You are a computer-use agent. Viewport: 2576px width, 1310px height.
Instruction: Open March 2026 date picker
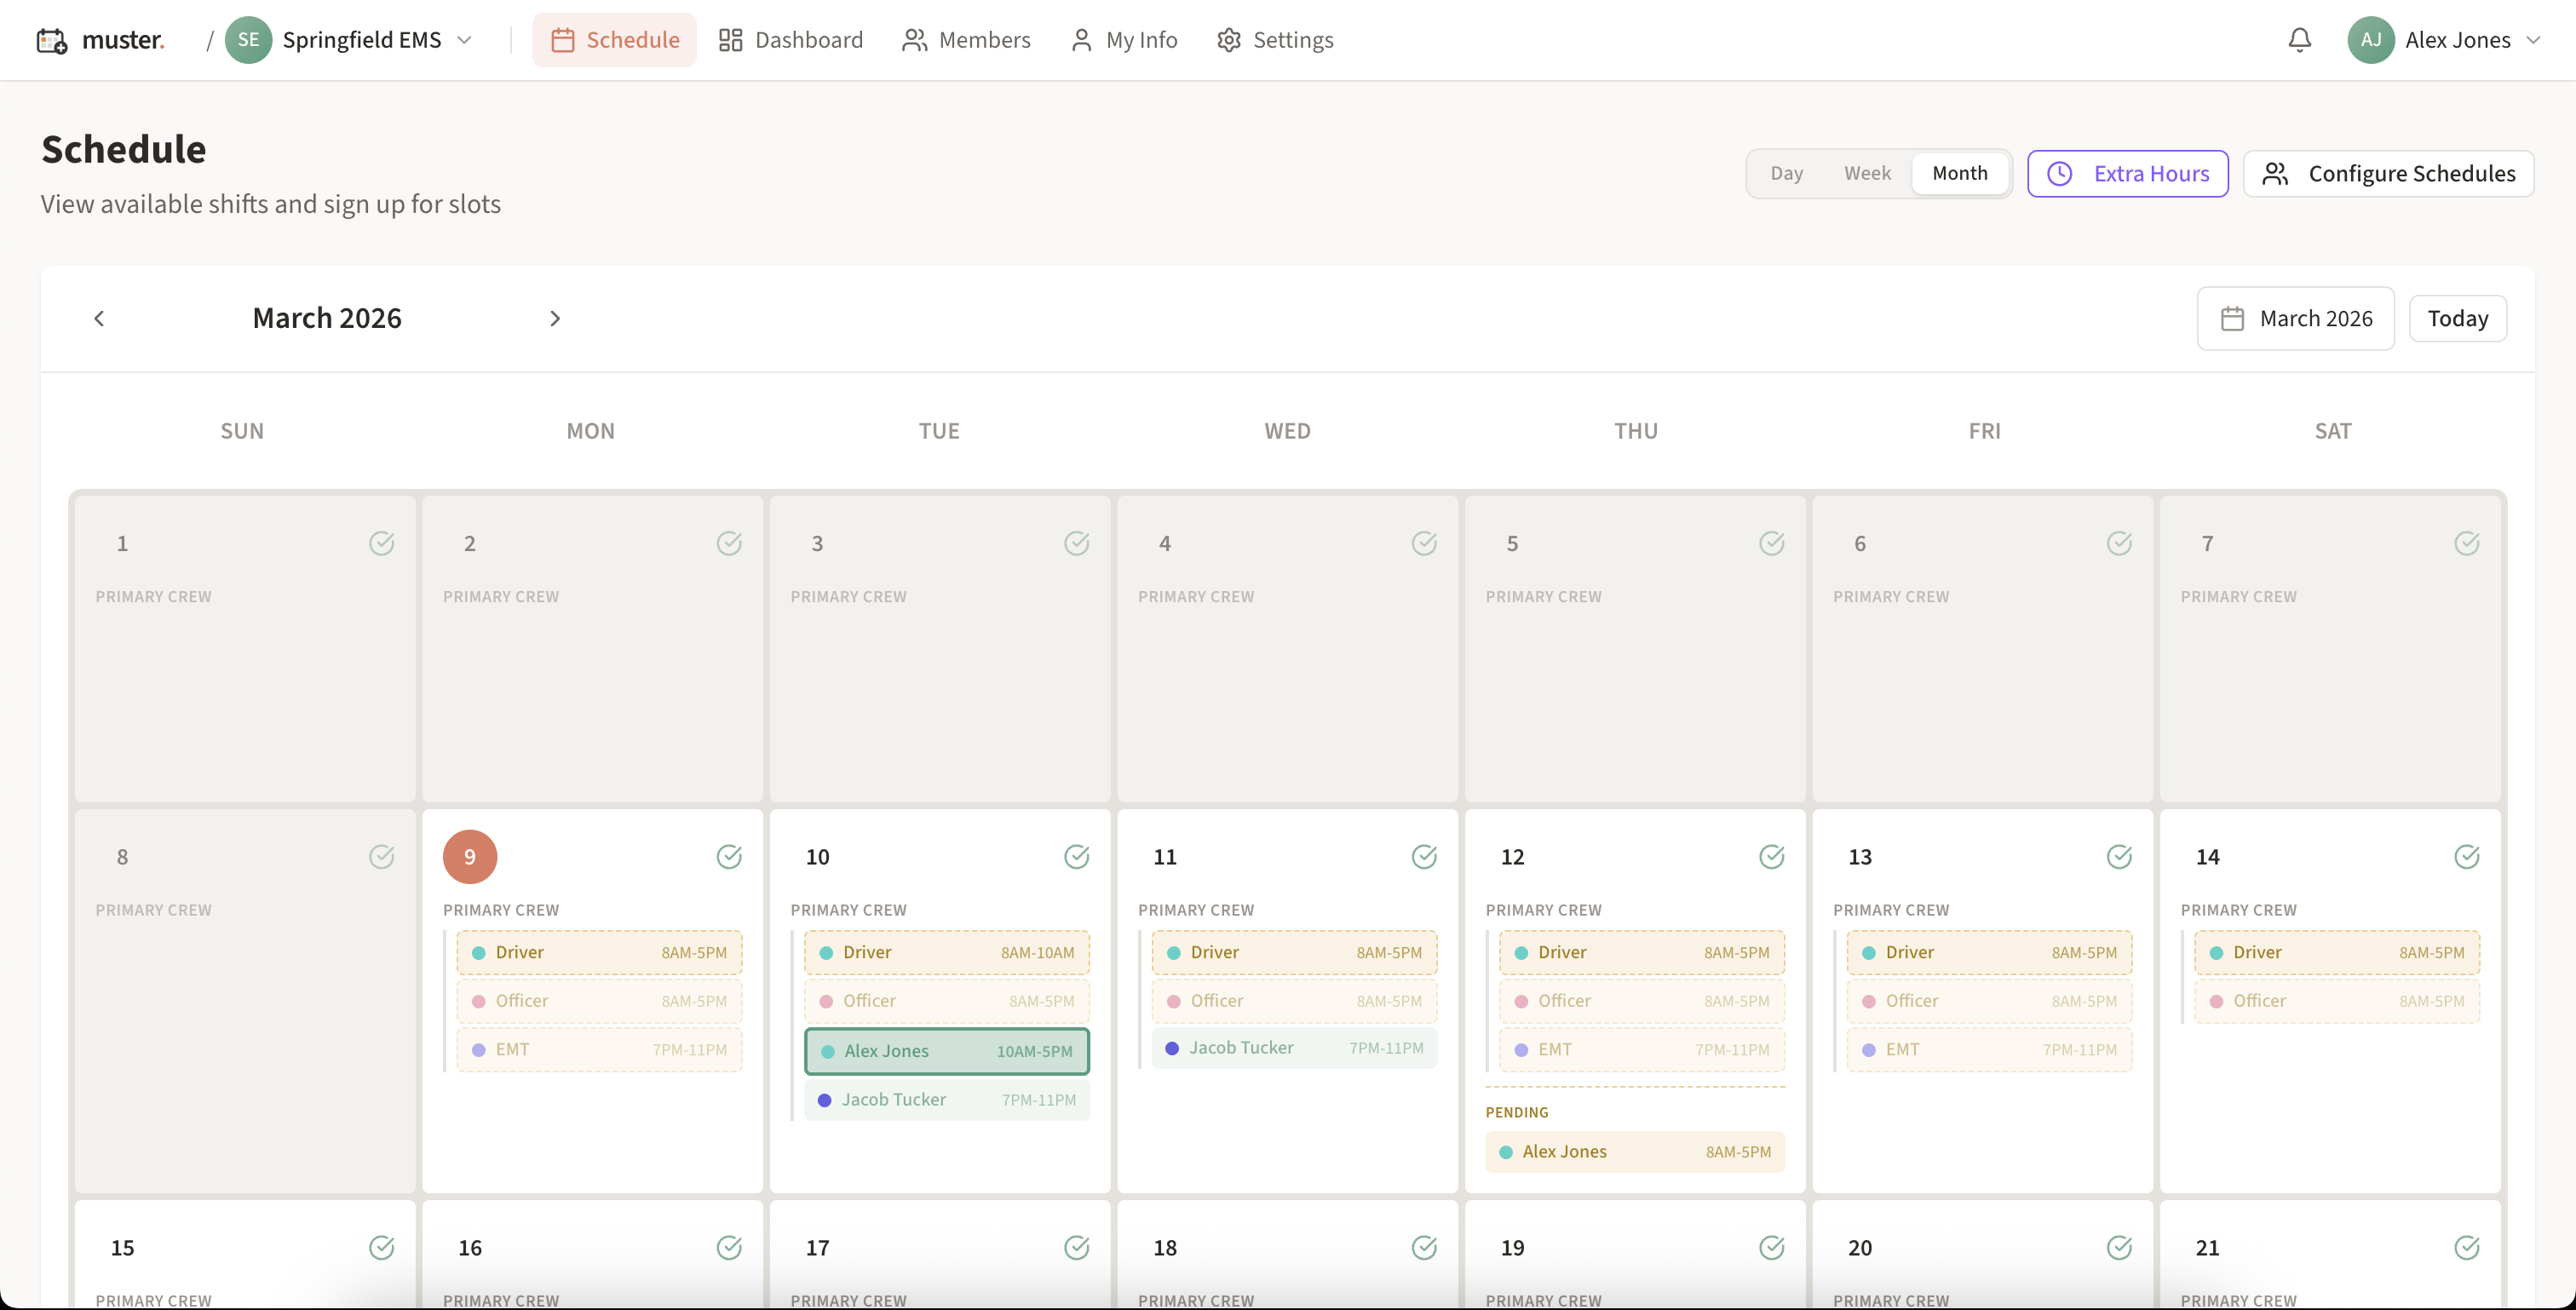click(2295, 318)
